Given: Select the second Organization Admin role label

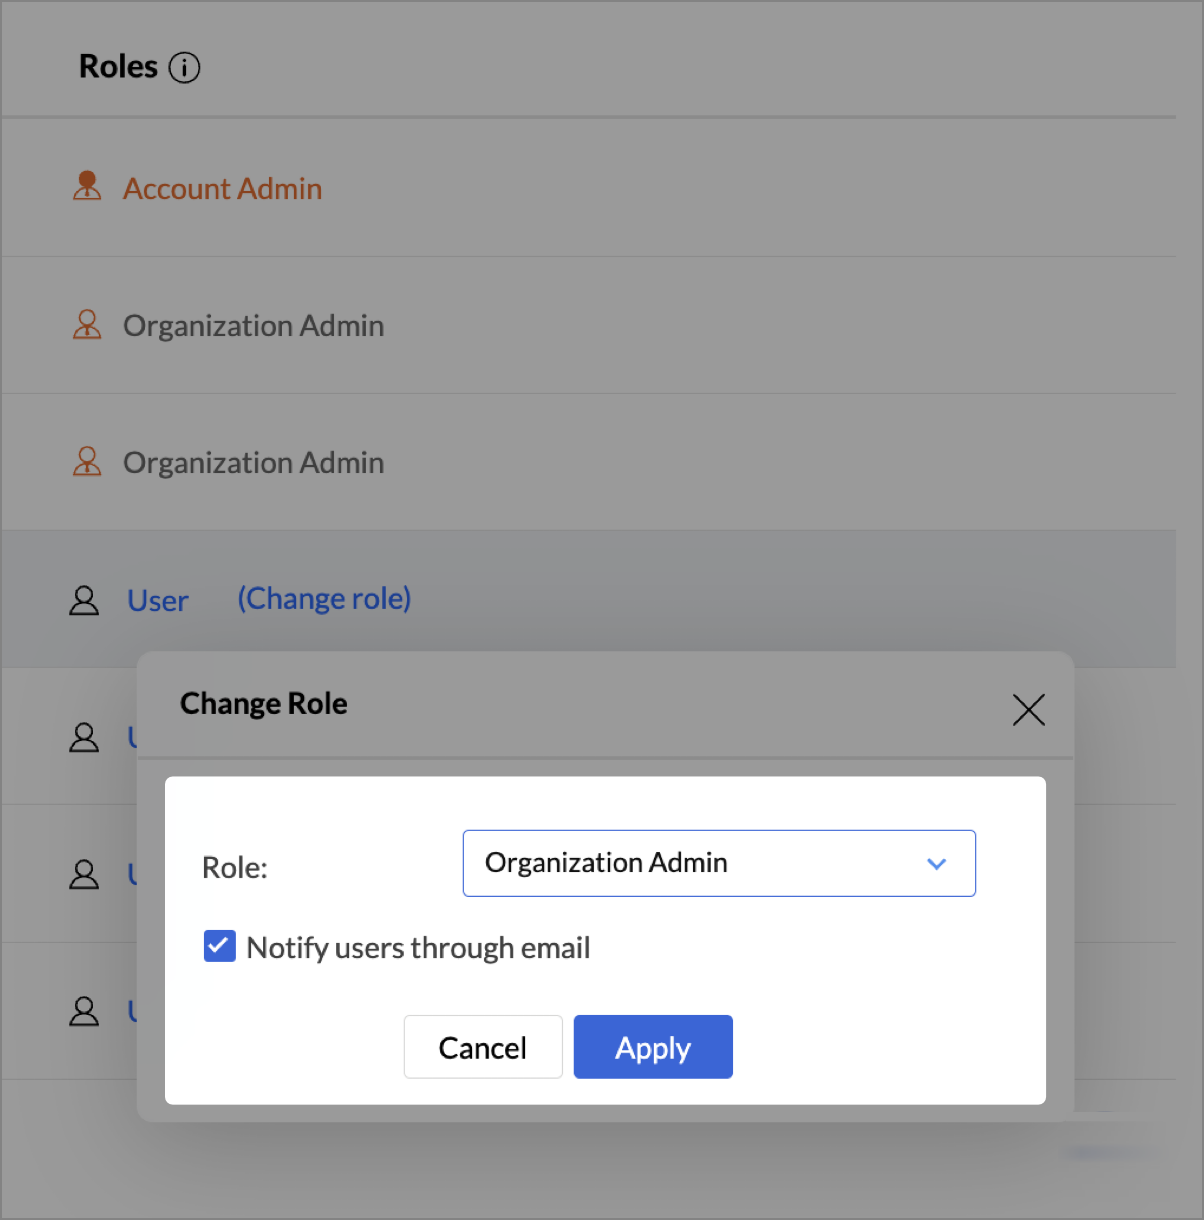Looking at the screenshot, I should click(253, 463).
